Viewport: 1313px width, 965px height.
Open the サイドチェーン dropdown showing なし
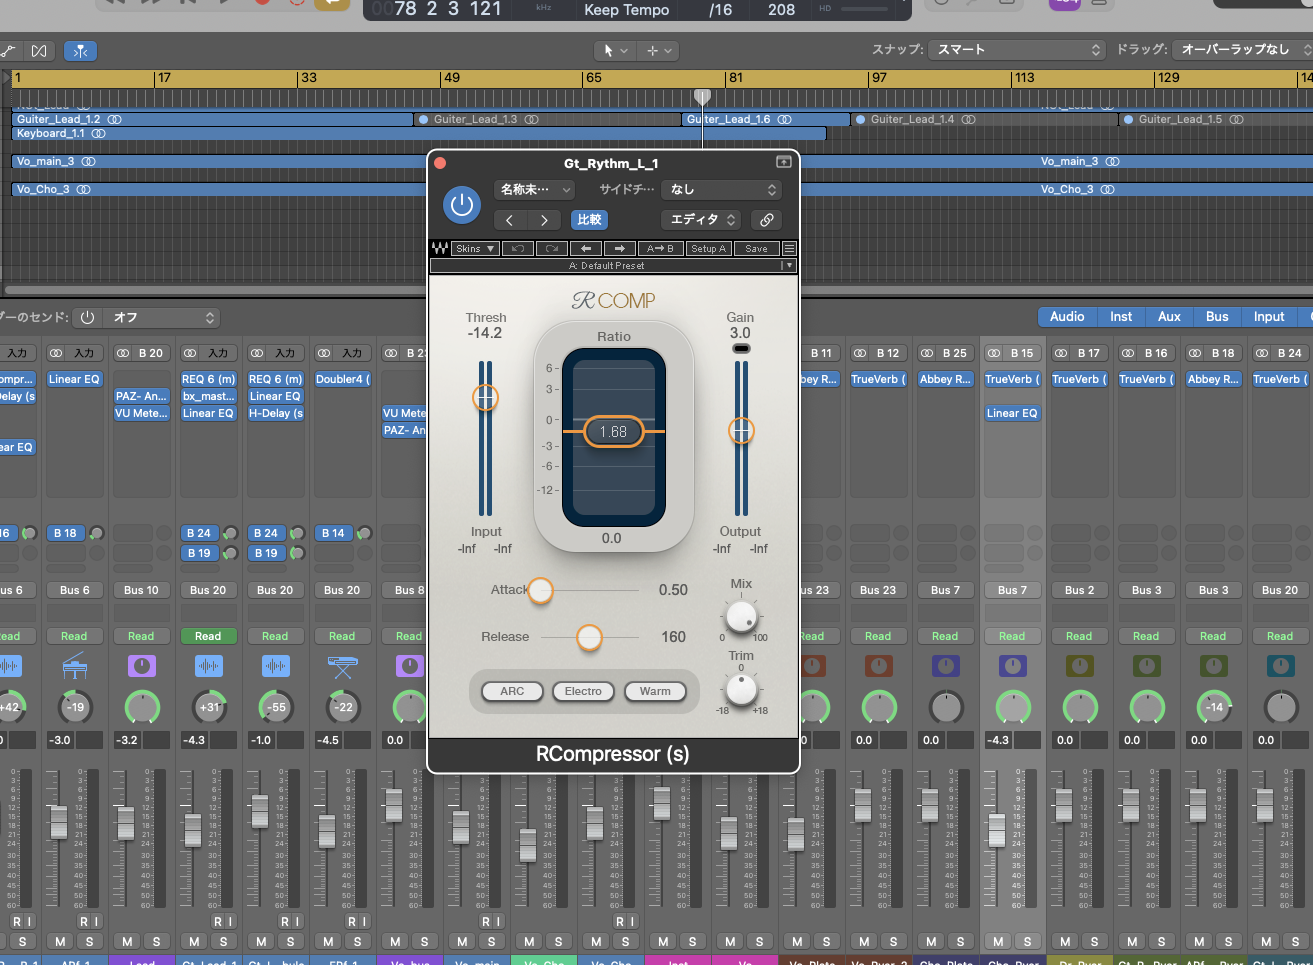point(721,190)
